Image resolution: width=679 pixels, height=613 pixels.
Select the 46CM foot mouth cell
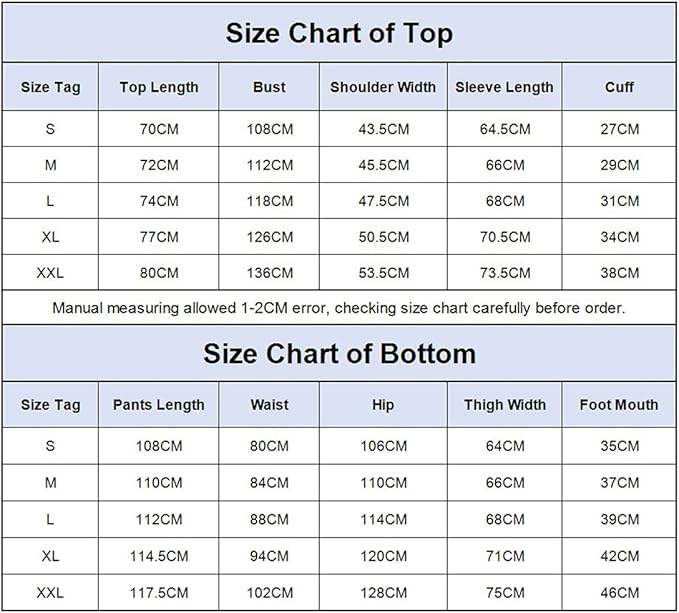pyautogui.click(x=619, y=592)
